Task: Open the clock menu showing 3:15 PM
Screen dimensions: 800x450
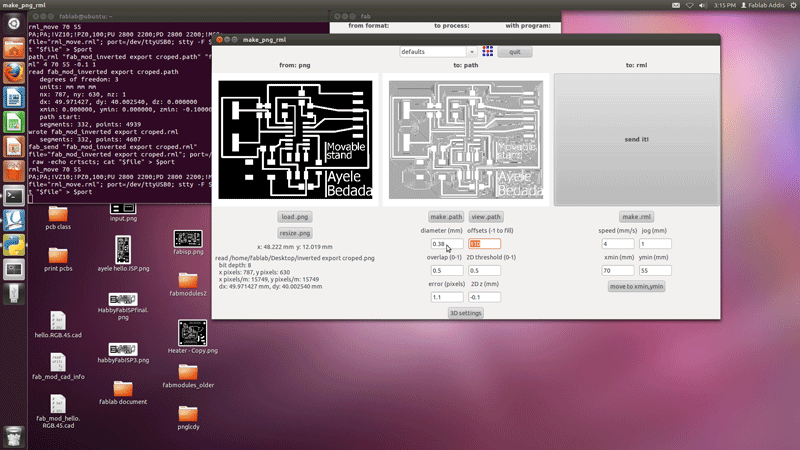Action: [x=724, y=5]
